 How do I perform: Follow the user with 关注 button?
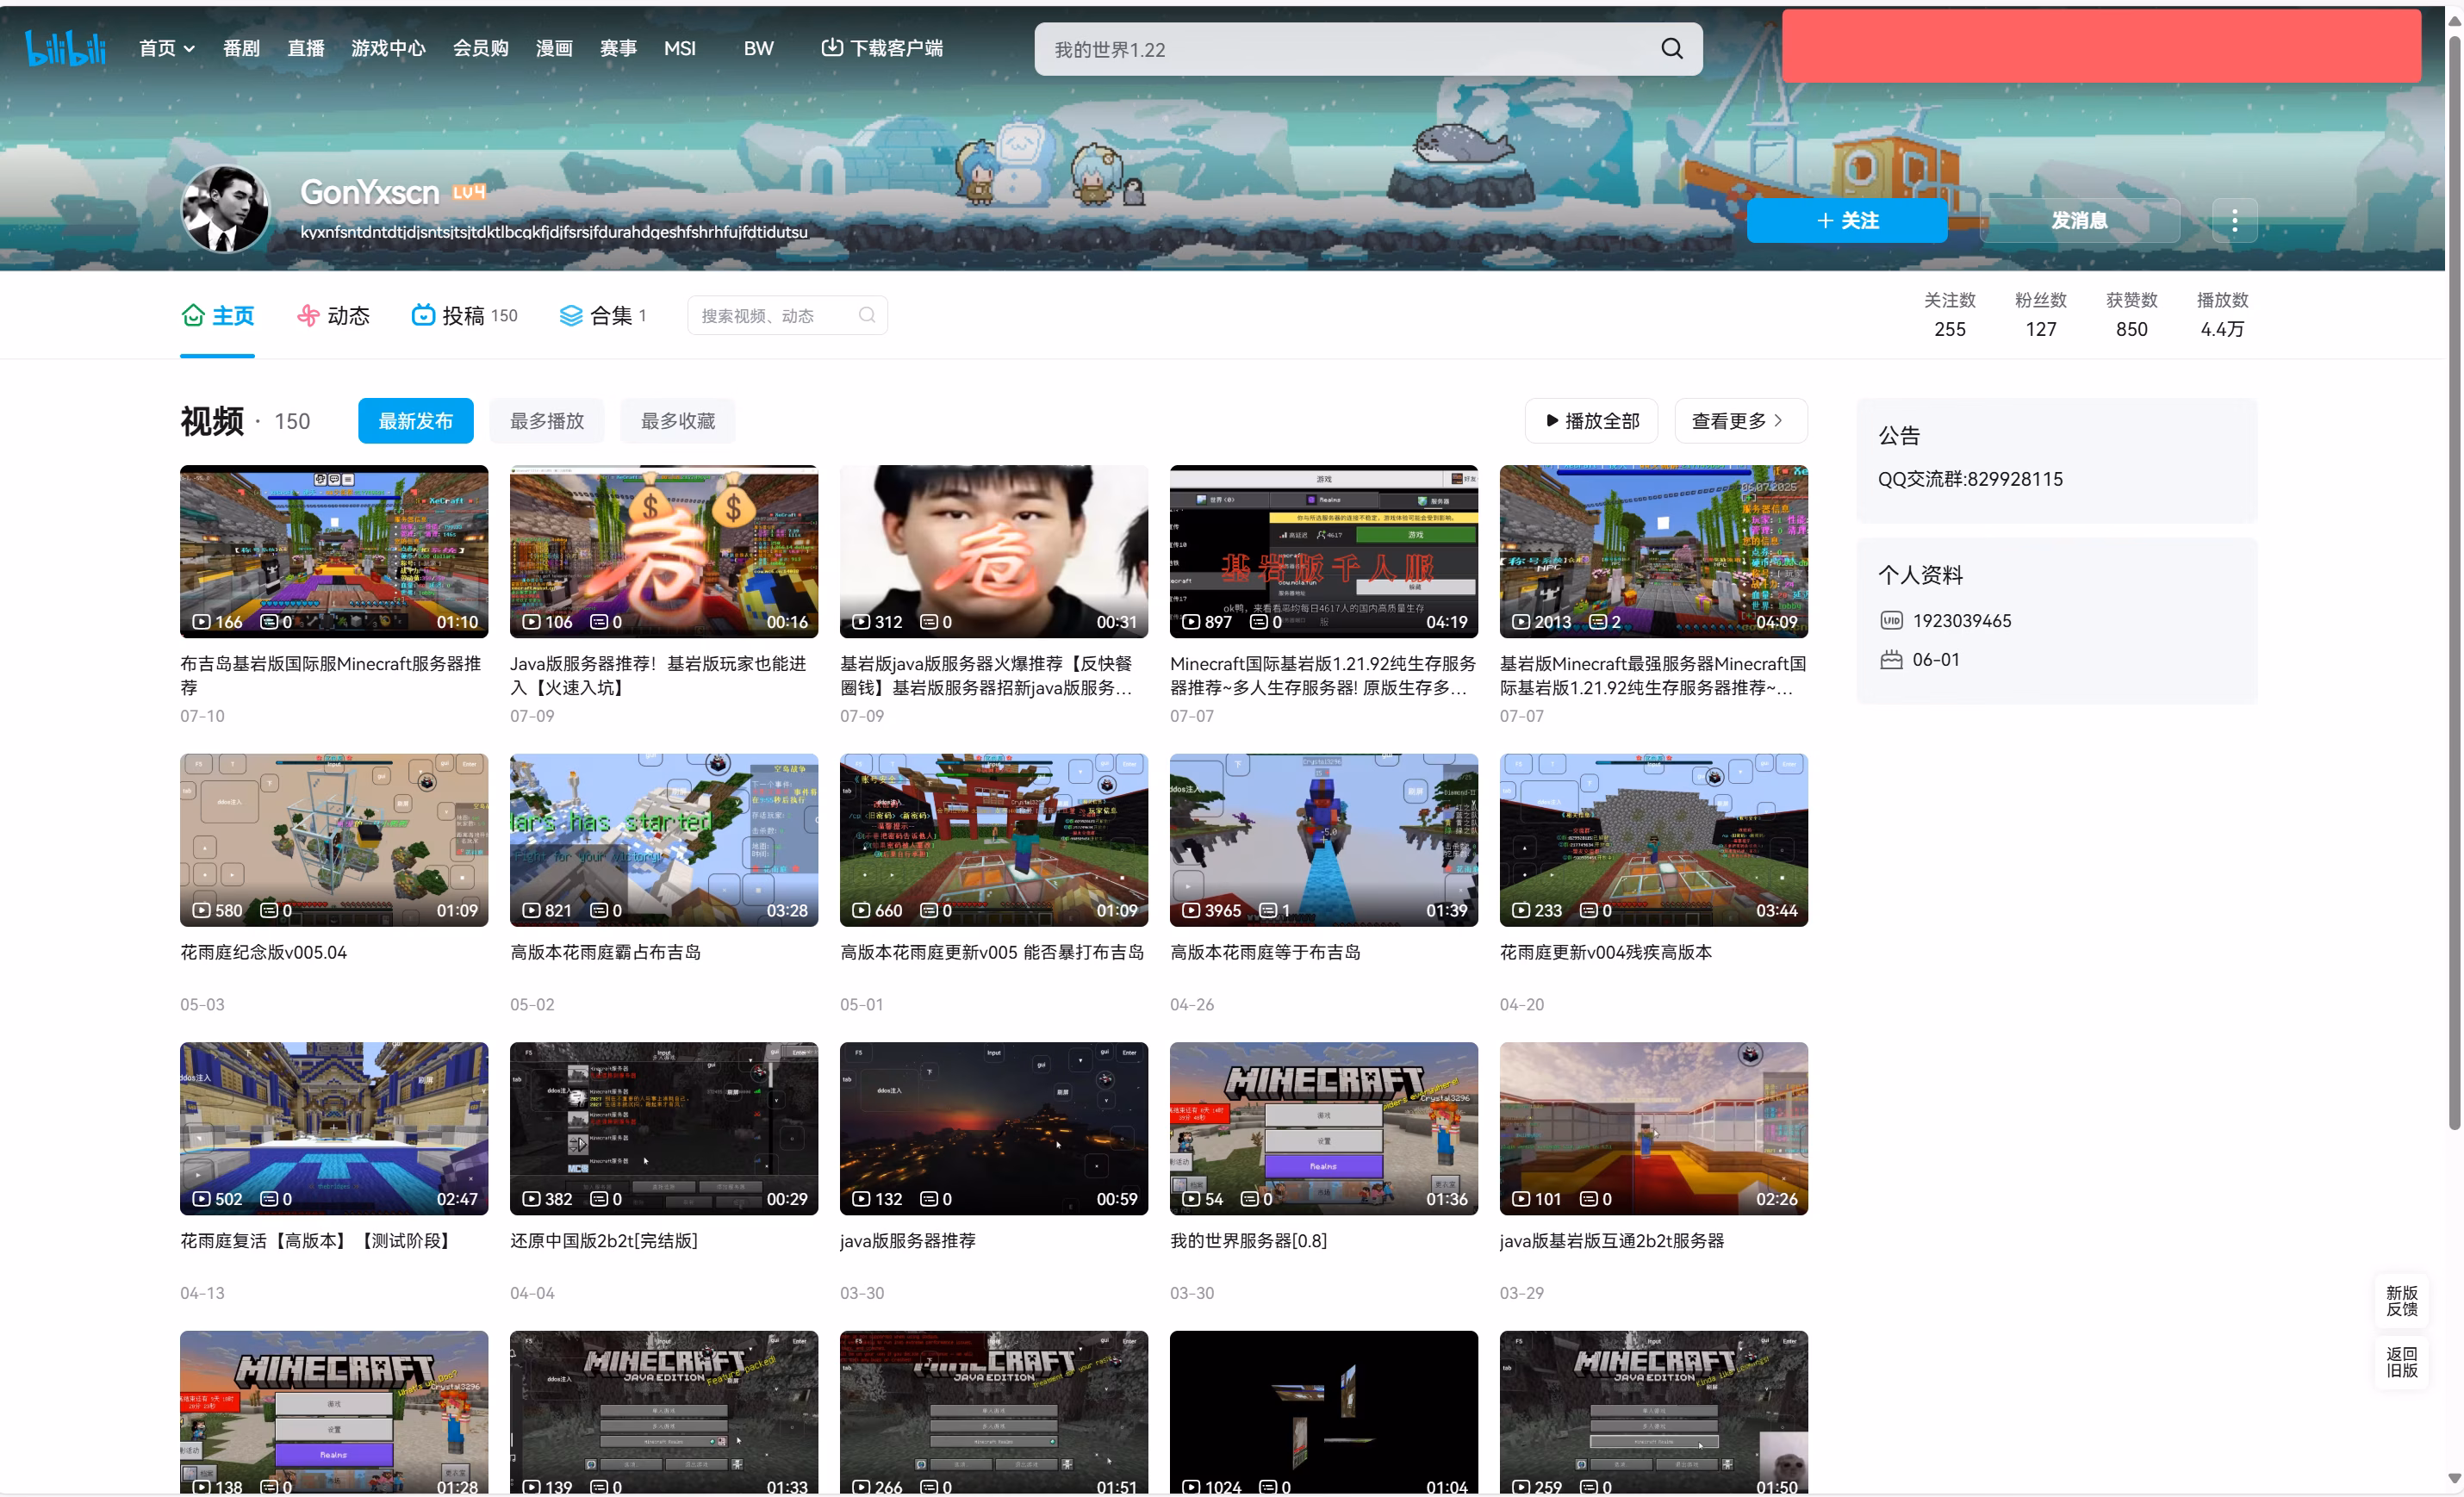pyautogui.click(x=1846, y=220)
